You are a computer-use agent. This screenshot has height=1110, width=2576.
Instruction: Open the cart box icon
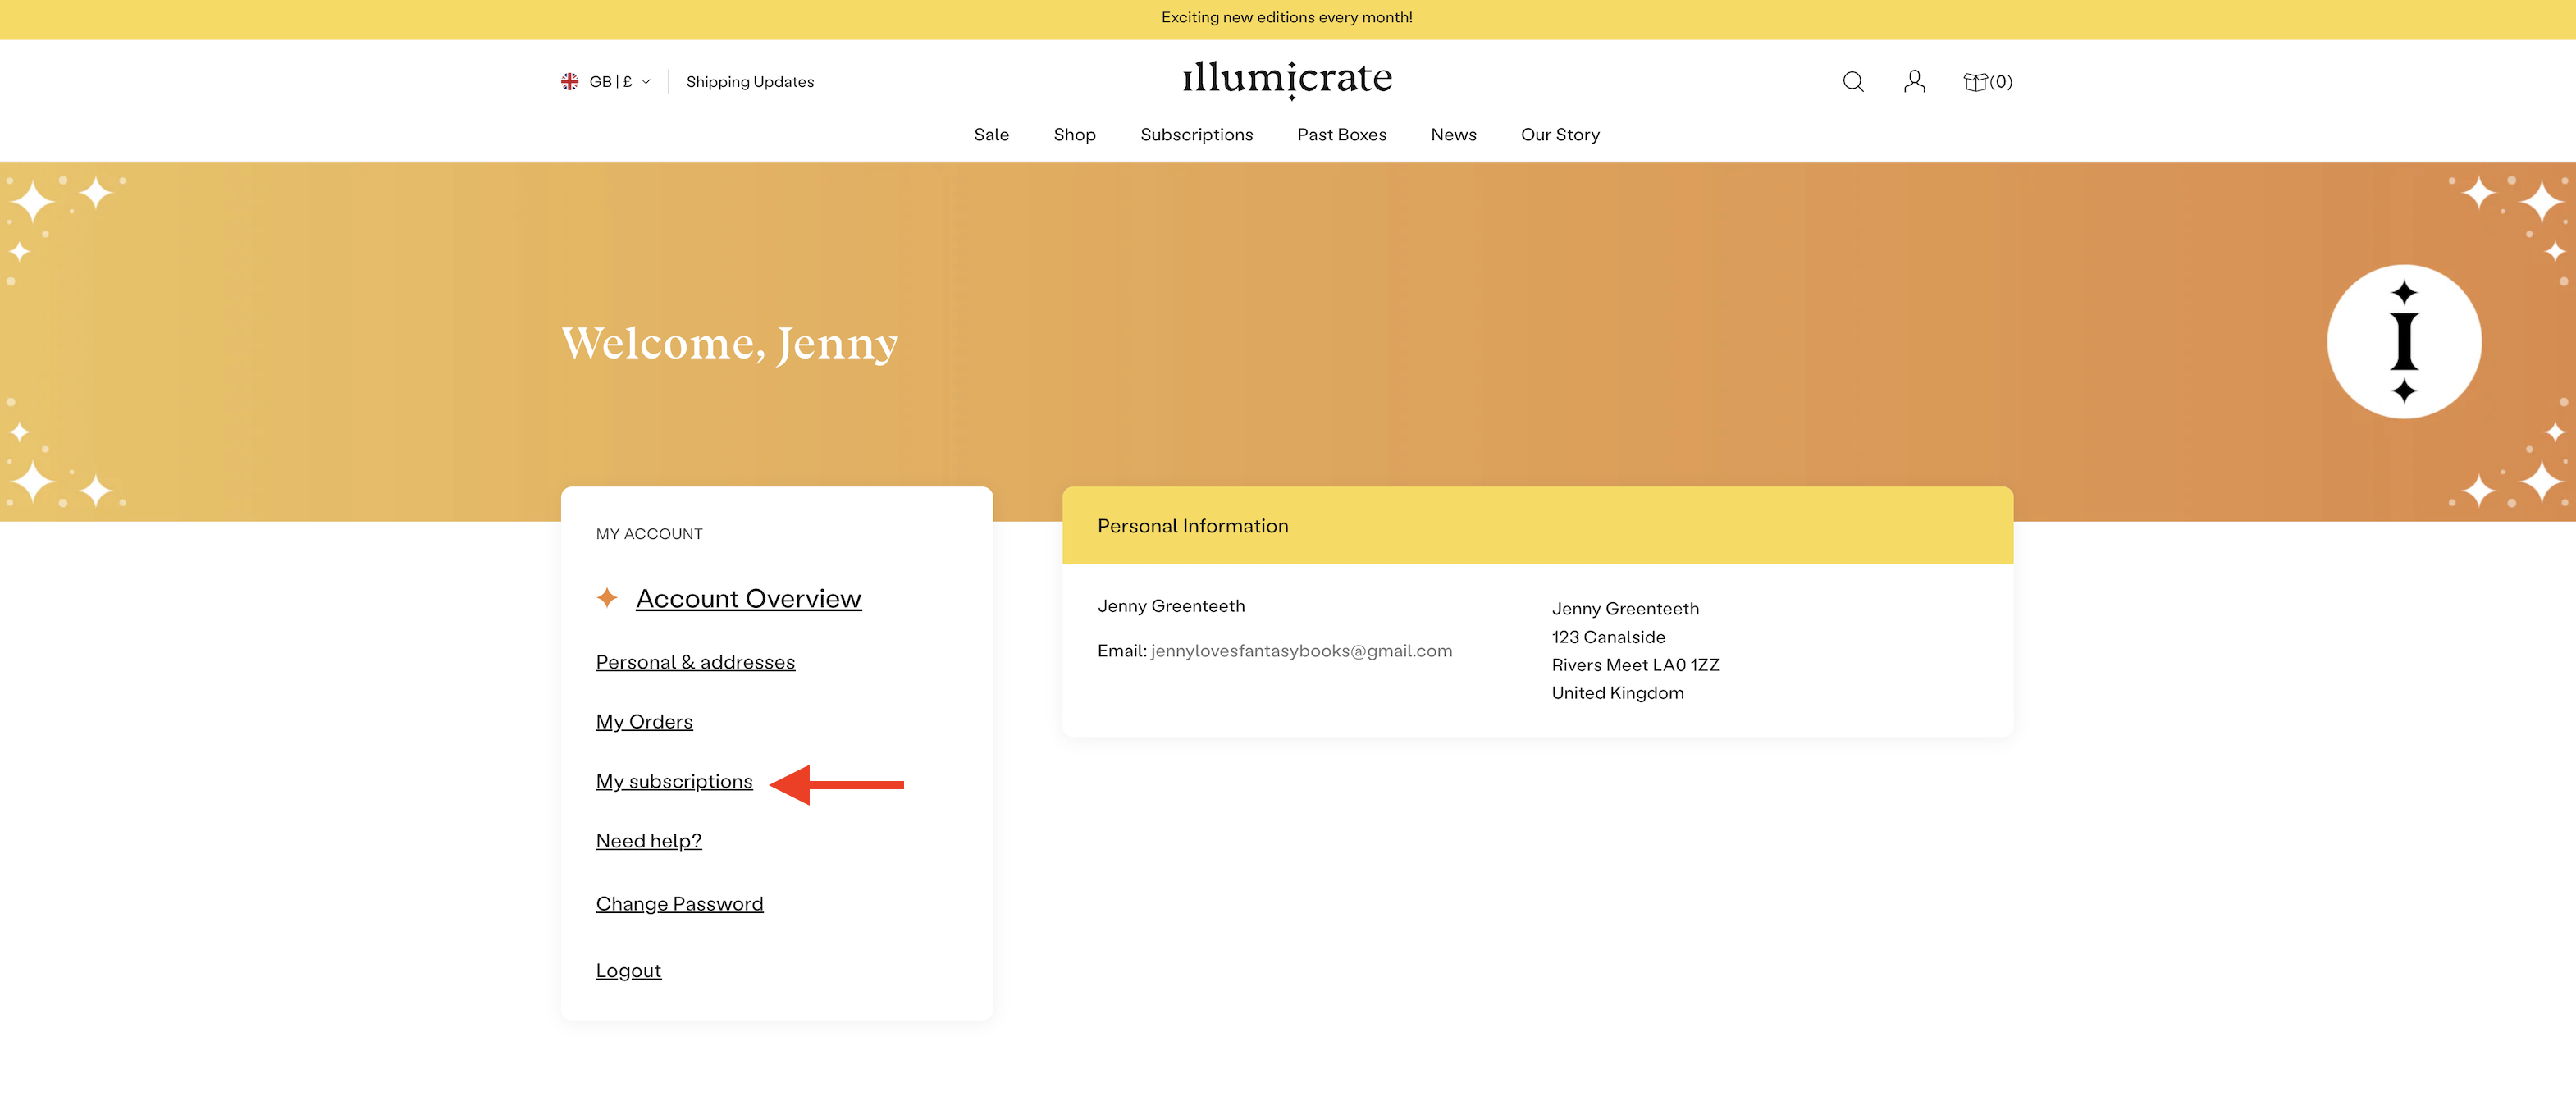point(1975,82)
